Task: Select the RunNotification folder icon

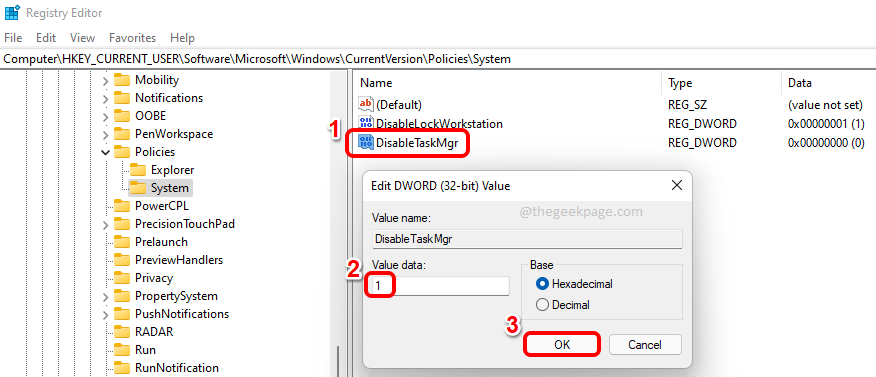Action: click(122, 368)
